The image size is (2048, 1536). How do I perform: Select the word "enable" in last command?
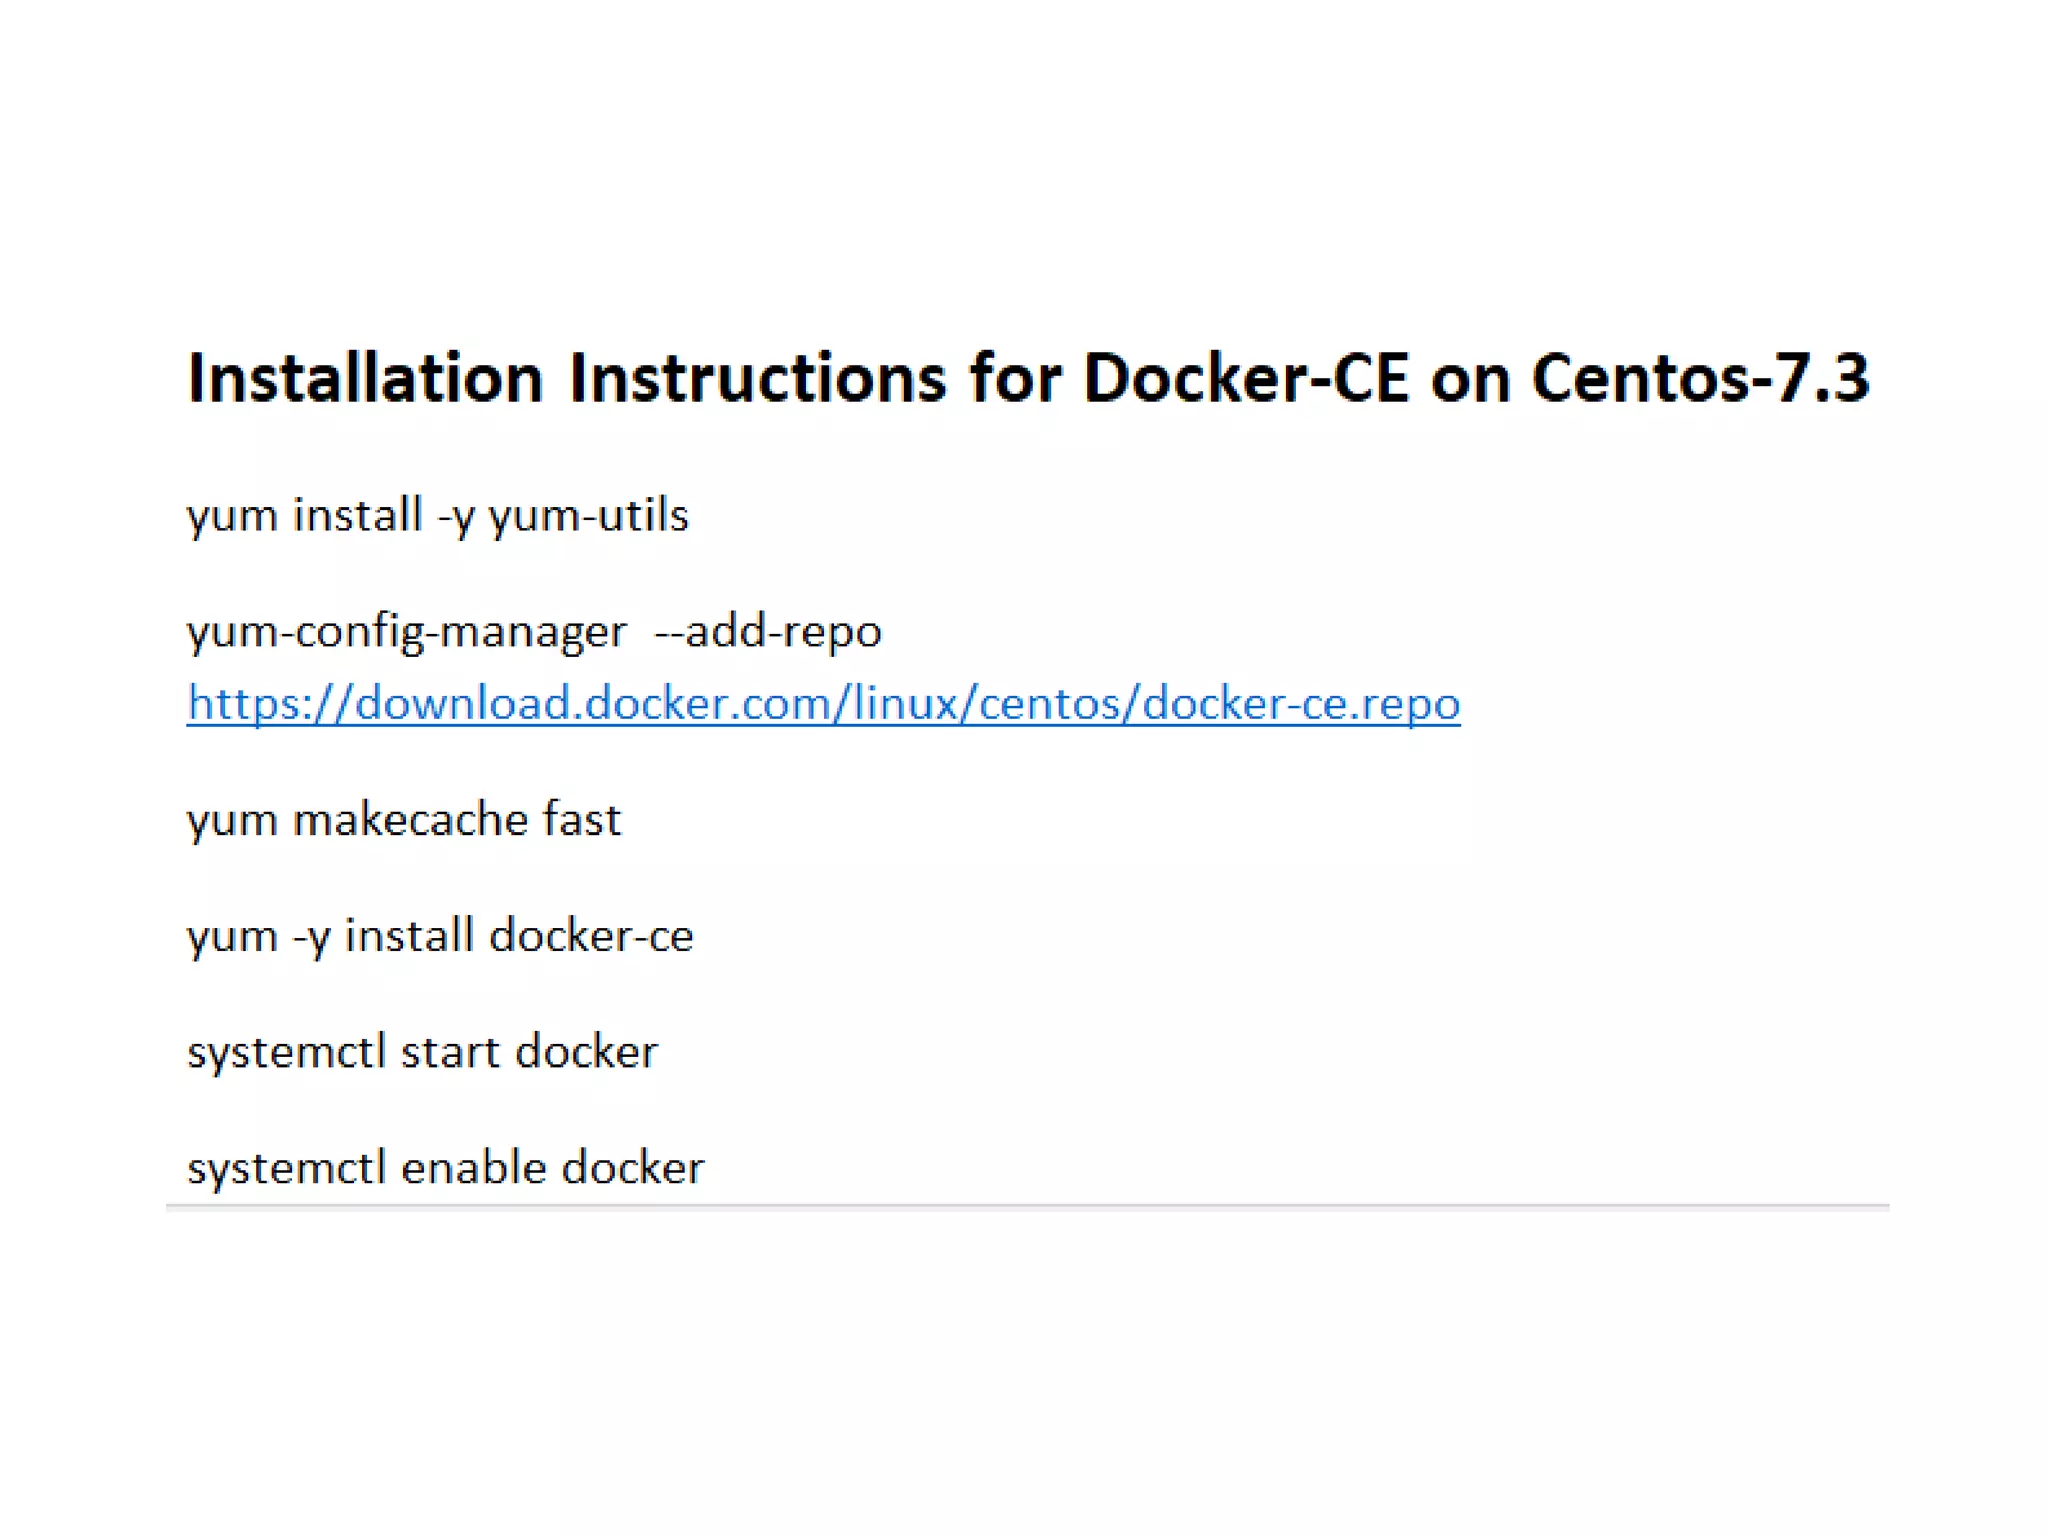point(473,1169)
